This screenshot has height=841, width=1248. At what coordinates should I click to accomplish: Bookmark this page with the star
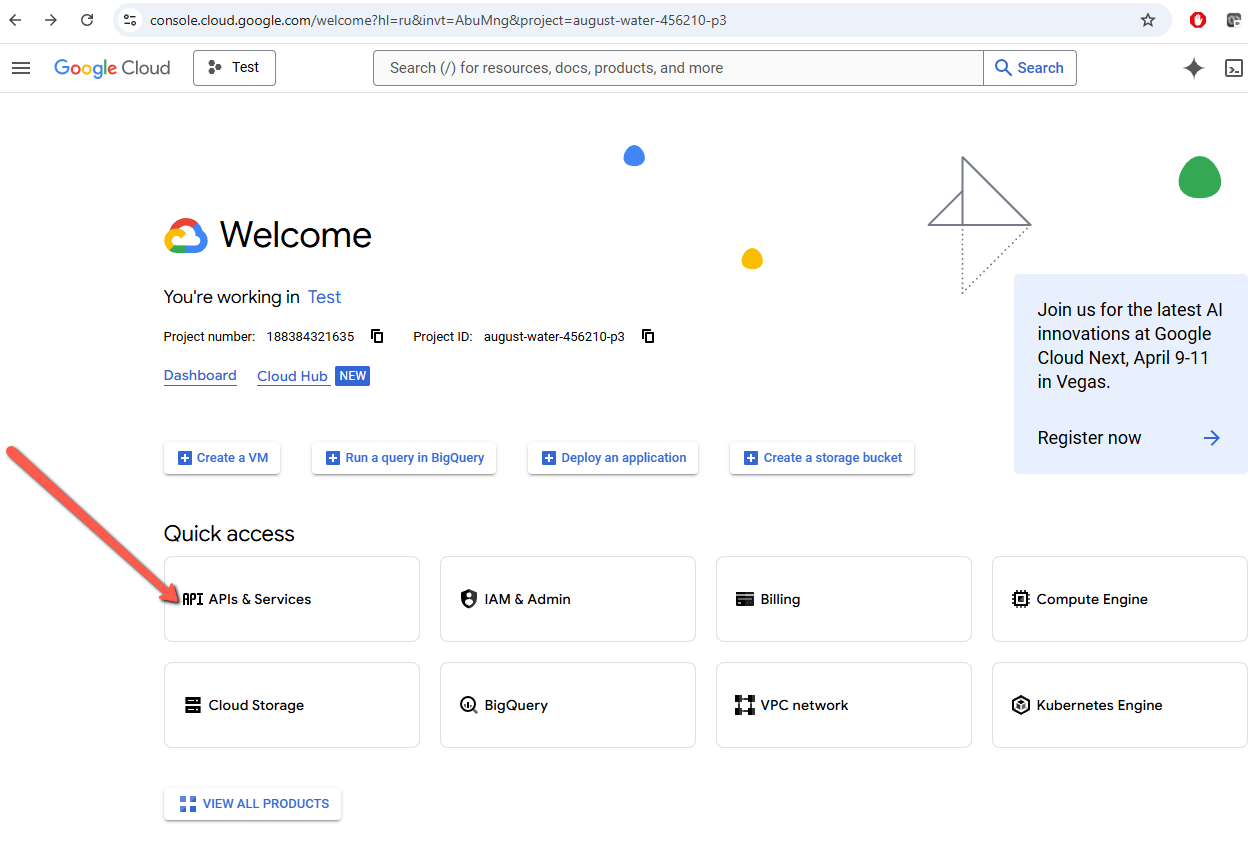pyautogui.click(x=1148, y=20)
